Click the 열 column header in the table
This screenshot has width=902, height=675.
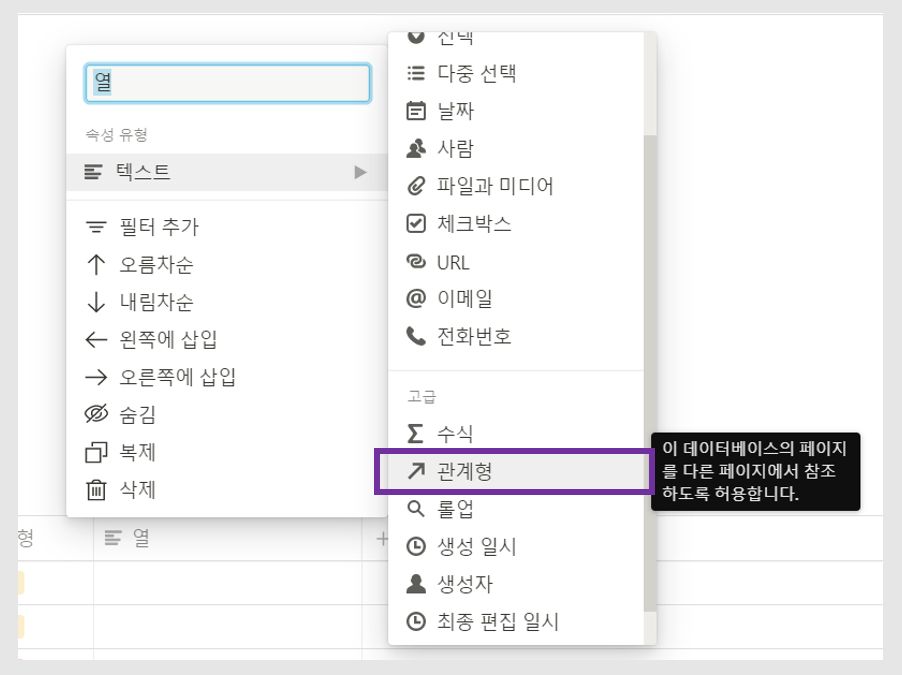point(228,539)
